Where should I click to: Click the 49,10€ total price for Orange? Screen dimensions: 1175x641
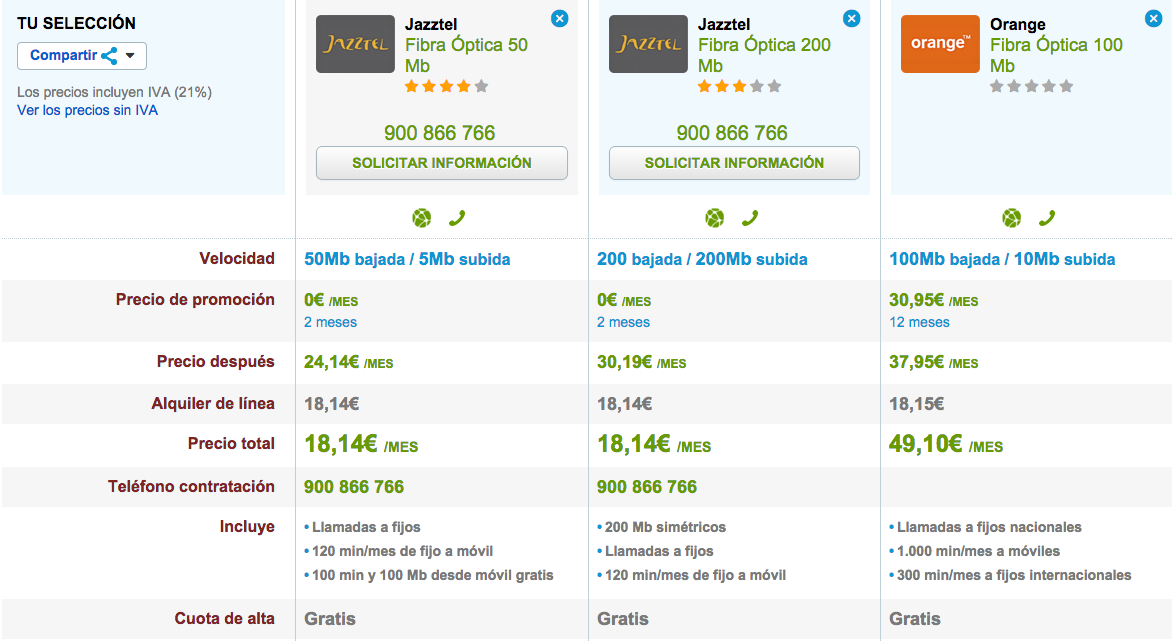(946, 445)
